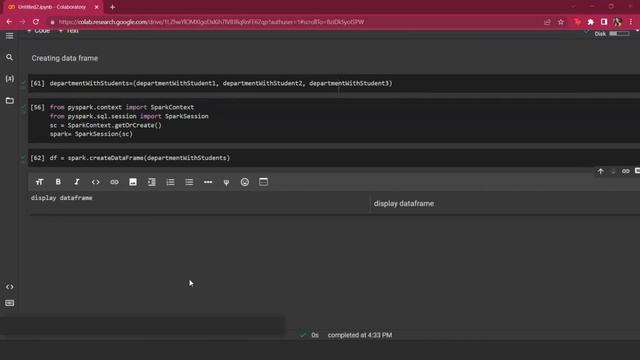
Task: Click 'completed at 4:23 PM' status text
Action: (x=360, y=335)
